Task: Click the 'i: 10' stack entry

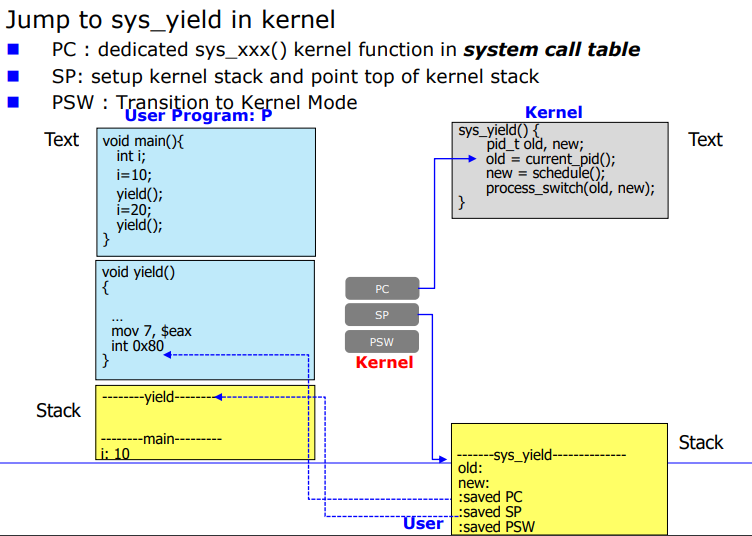Action: (115, 454)
